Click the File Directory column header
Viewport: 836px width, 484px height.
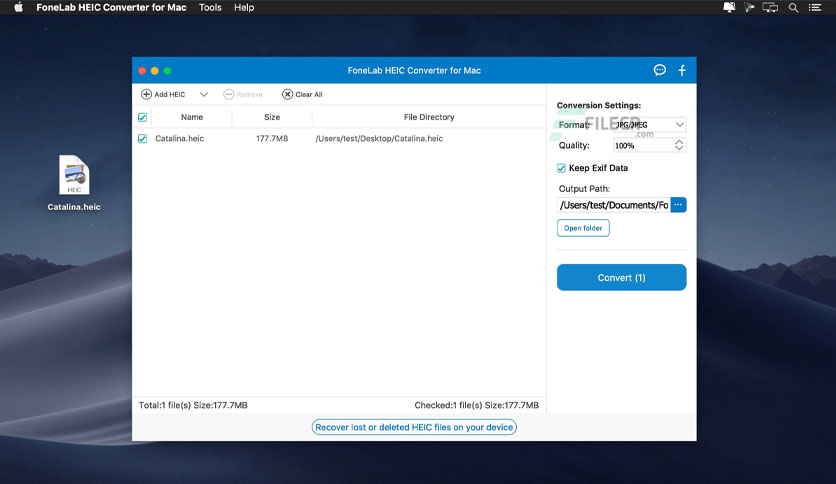click(429, 117)
